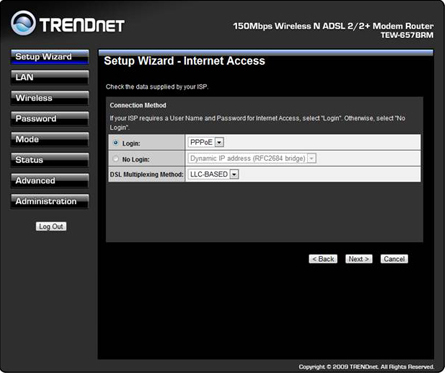View the Status page

[50, 160]
